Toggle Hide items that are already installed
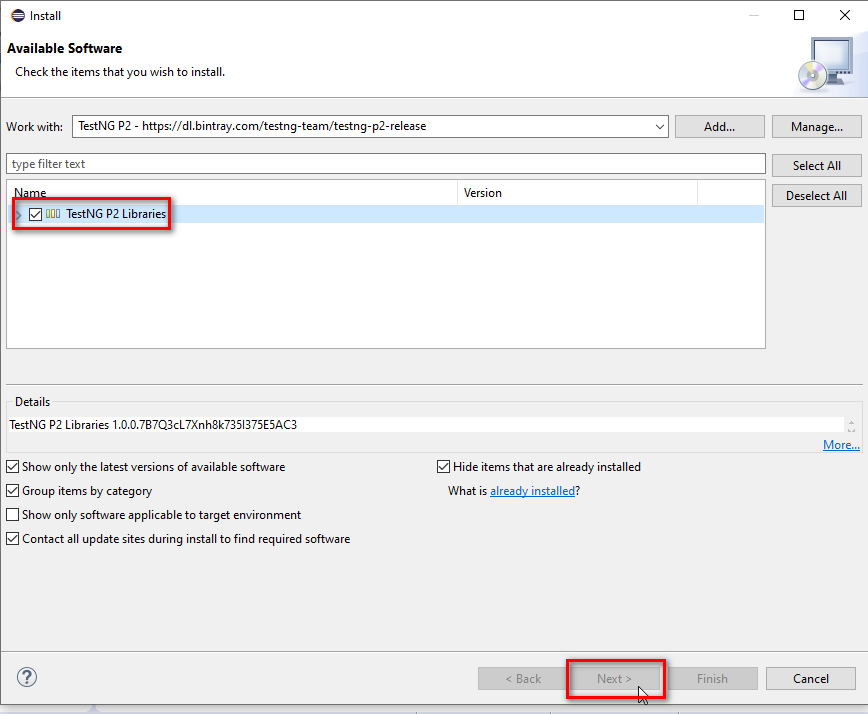This screenshot has height=714, width=868. point(443,467)
